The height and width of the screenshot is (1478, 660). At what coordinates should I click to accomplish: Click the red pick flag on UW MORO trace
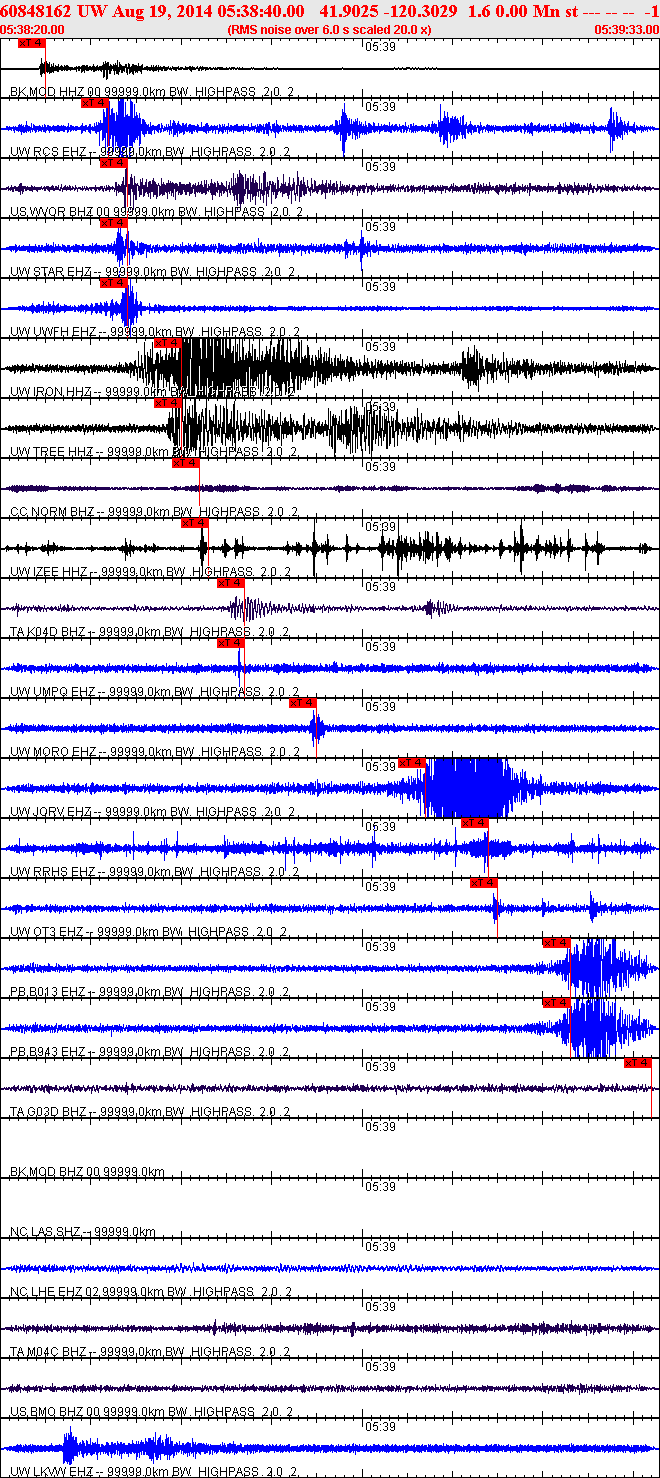[303, 703]
